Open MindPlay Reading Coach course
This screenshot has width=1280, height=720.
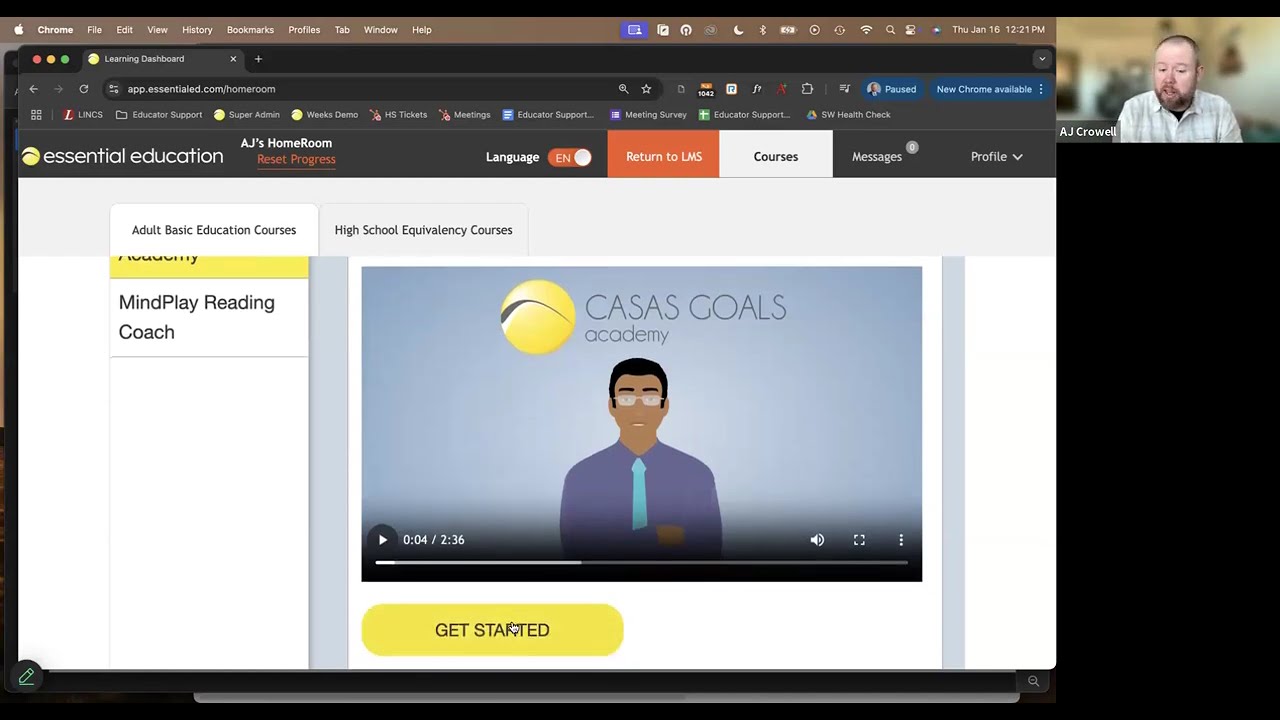209,317
